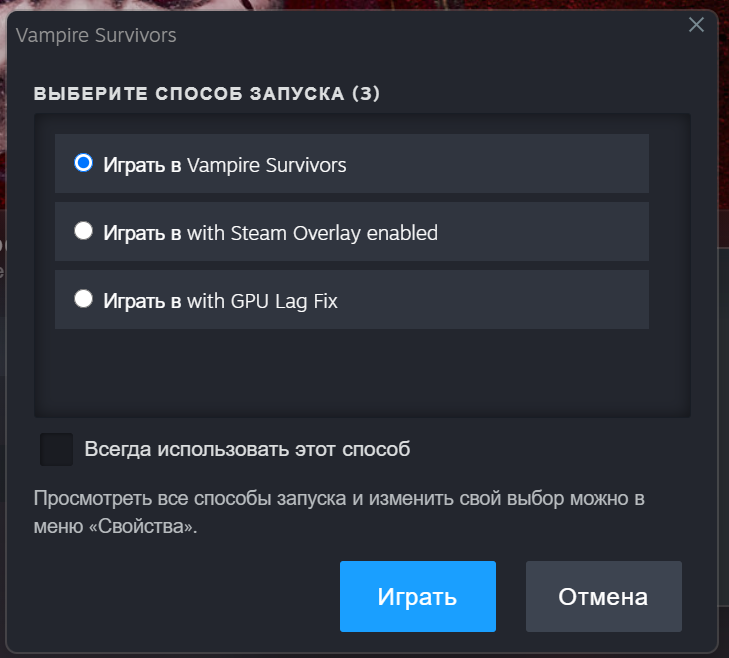Click the right end of the GPU Lag Fix option row
The height and width of the screenshot is (658, 729).
(620, 300)
